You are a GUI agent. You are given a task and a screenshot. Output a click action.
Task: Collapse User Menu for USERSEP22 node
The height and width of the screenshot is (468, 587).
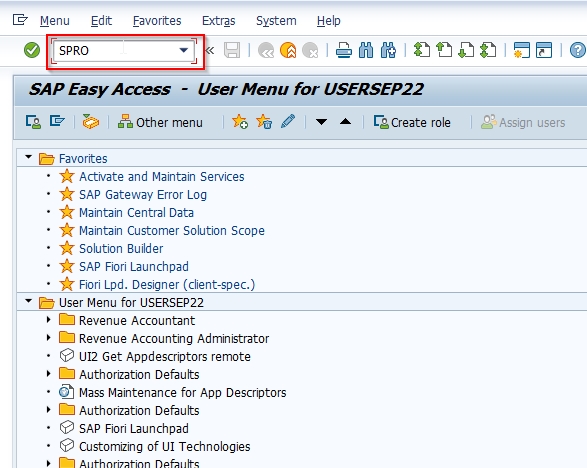pos(28,301)
